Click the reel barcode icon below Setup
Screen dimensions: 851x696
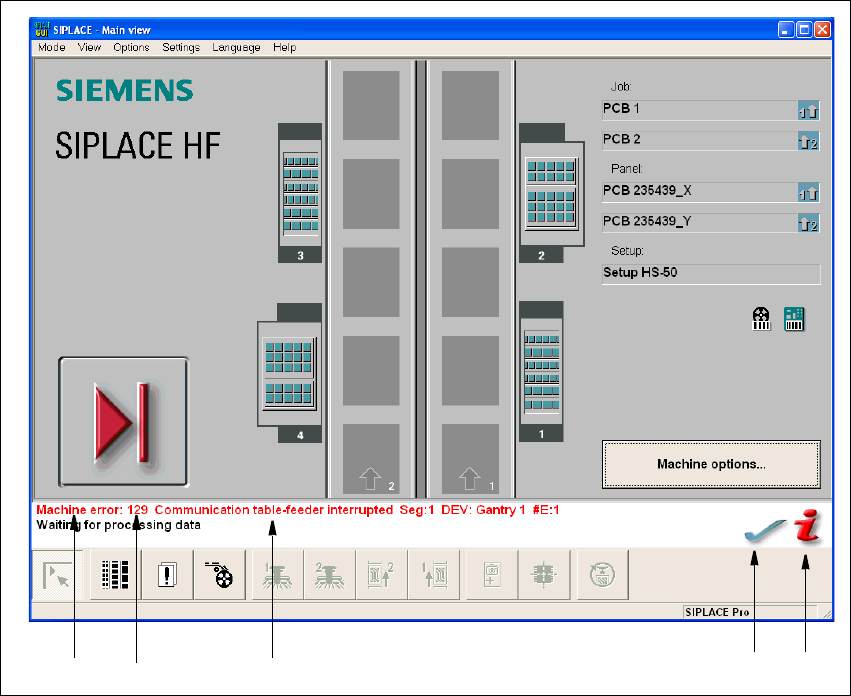pyautogui.click(x=762, y=319)
